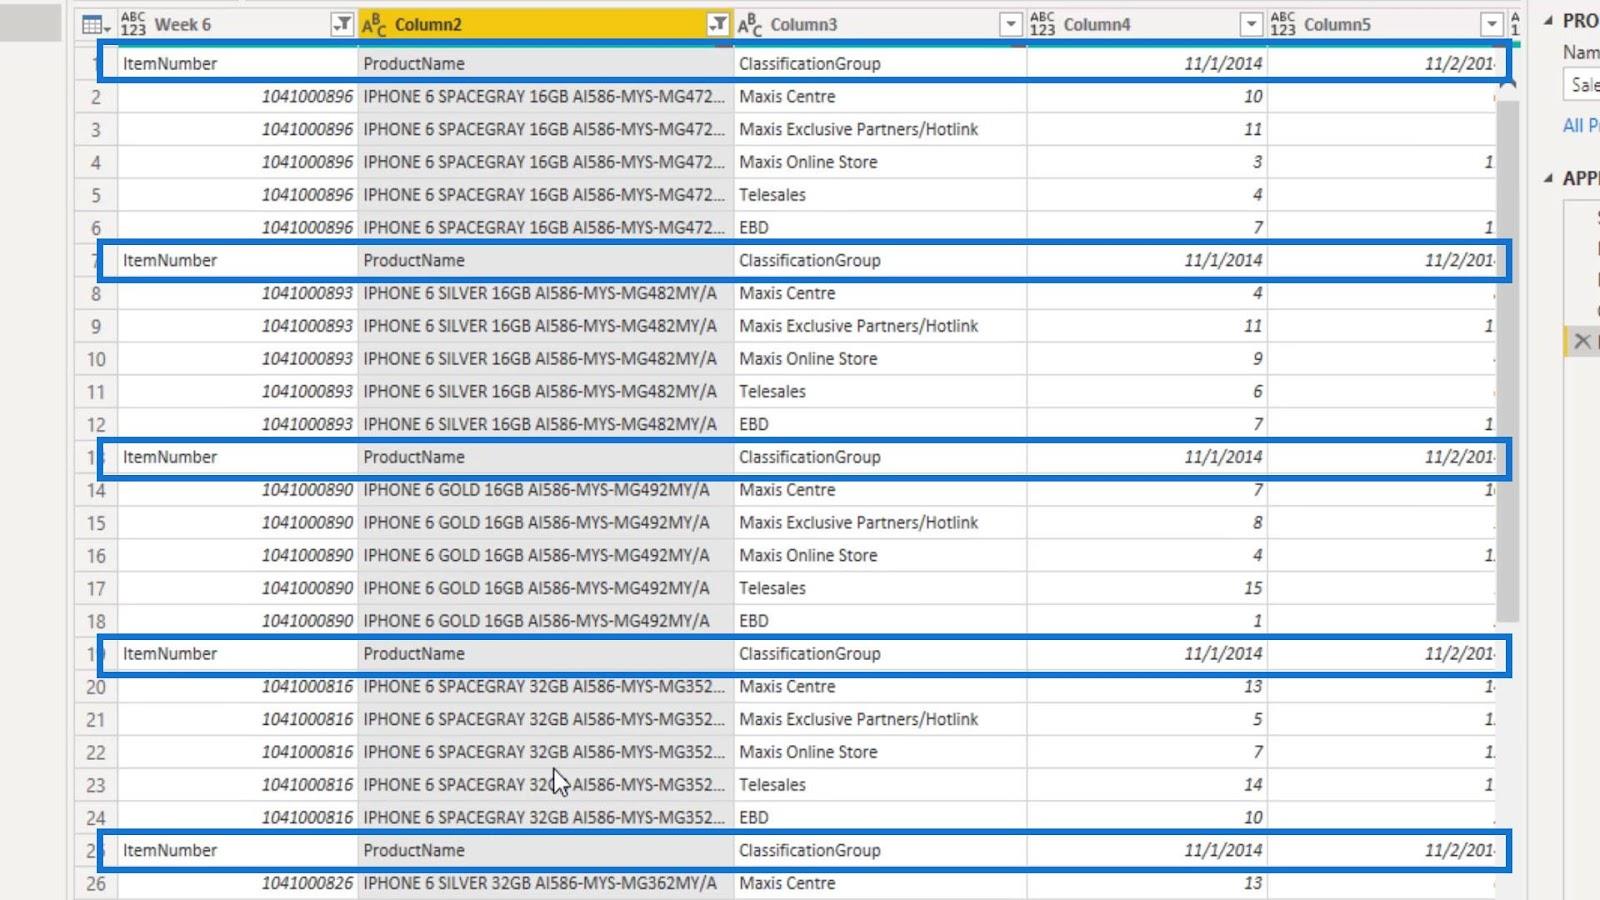Viewport: 1600px width, 900px height.
Task: Select IPHONE 6 SILVER 16GB product in row 9
Action: 546,326
